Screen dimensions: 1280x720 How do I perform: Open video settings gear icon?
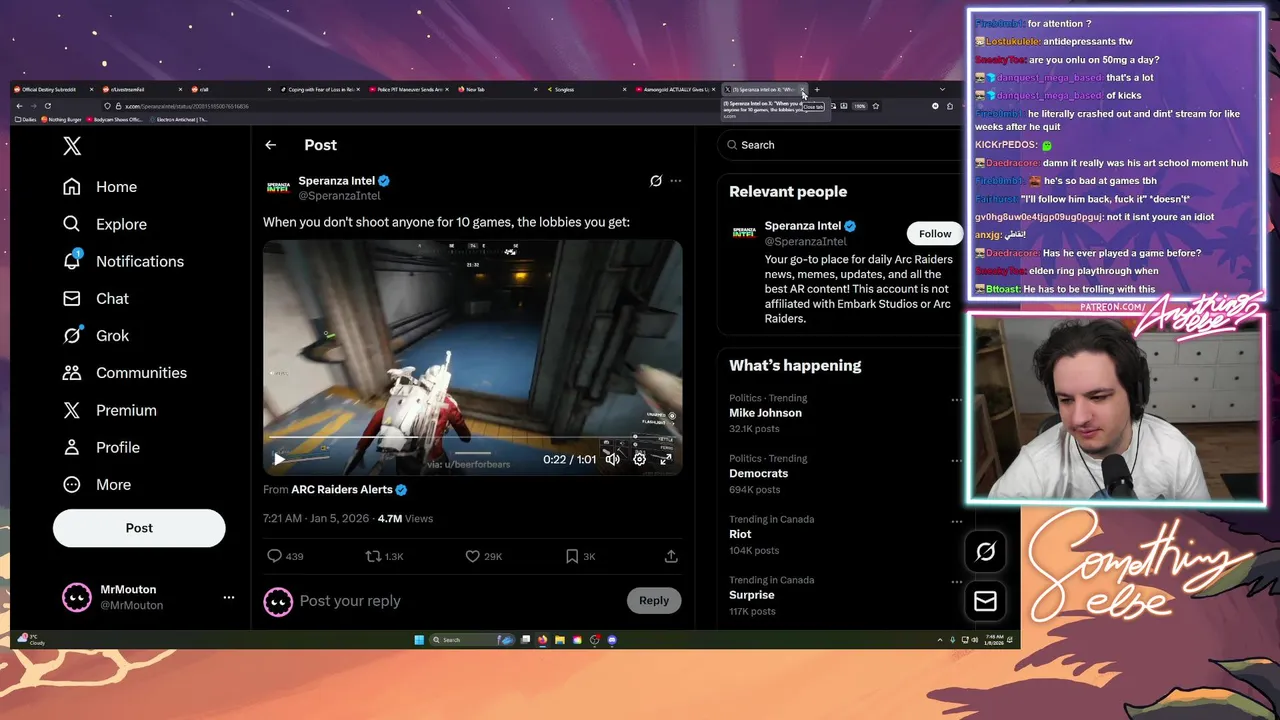[639, 459]
